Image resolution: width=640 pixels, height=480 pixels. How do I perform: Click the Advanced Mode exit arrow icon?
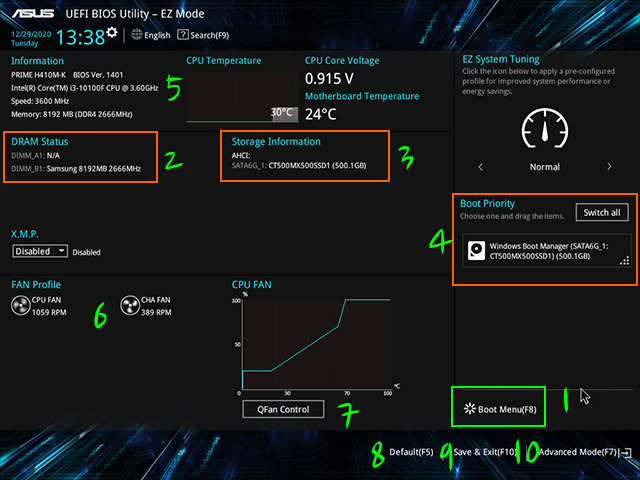coord(626,452)
